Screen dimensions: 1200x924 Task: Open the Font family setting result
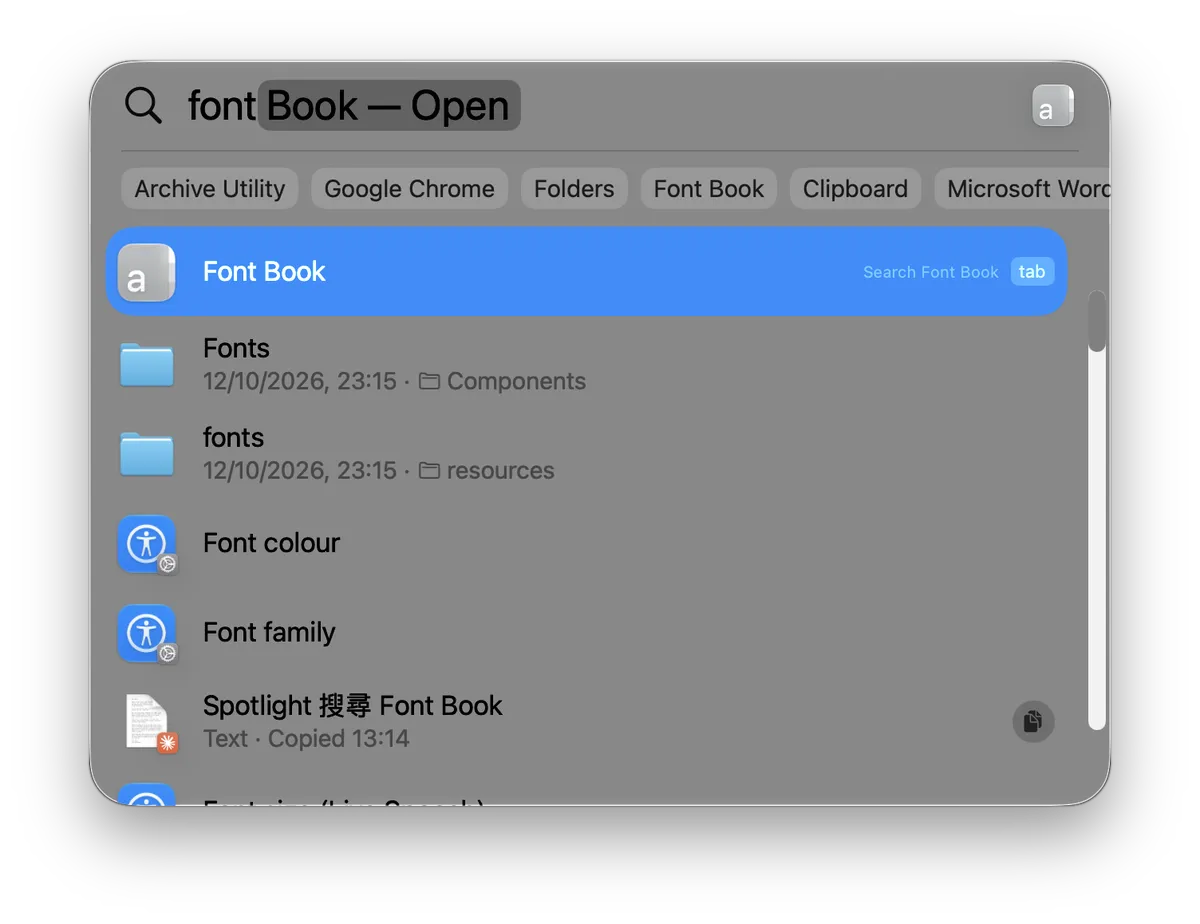pos(587,633)
